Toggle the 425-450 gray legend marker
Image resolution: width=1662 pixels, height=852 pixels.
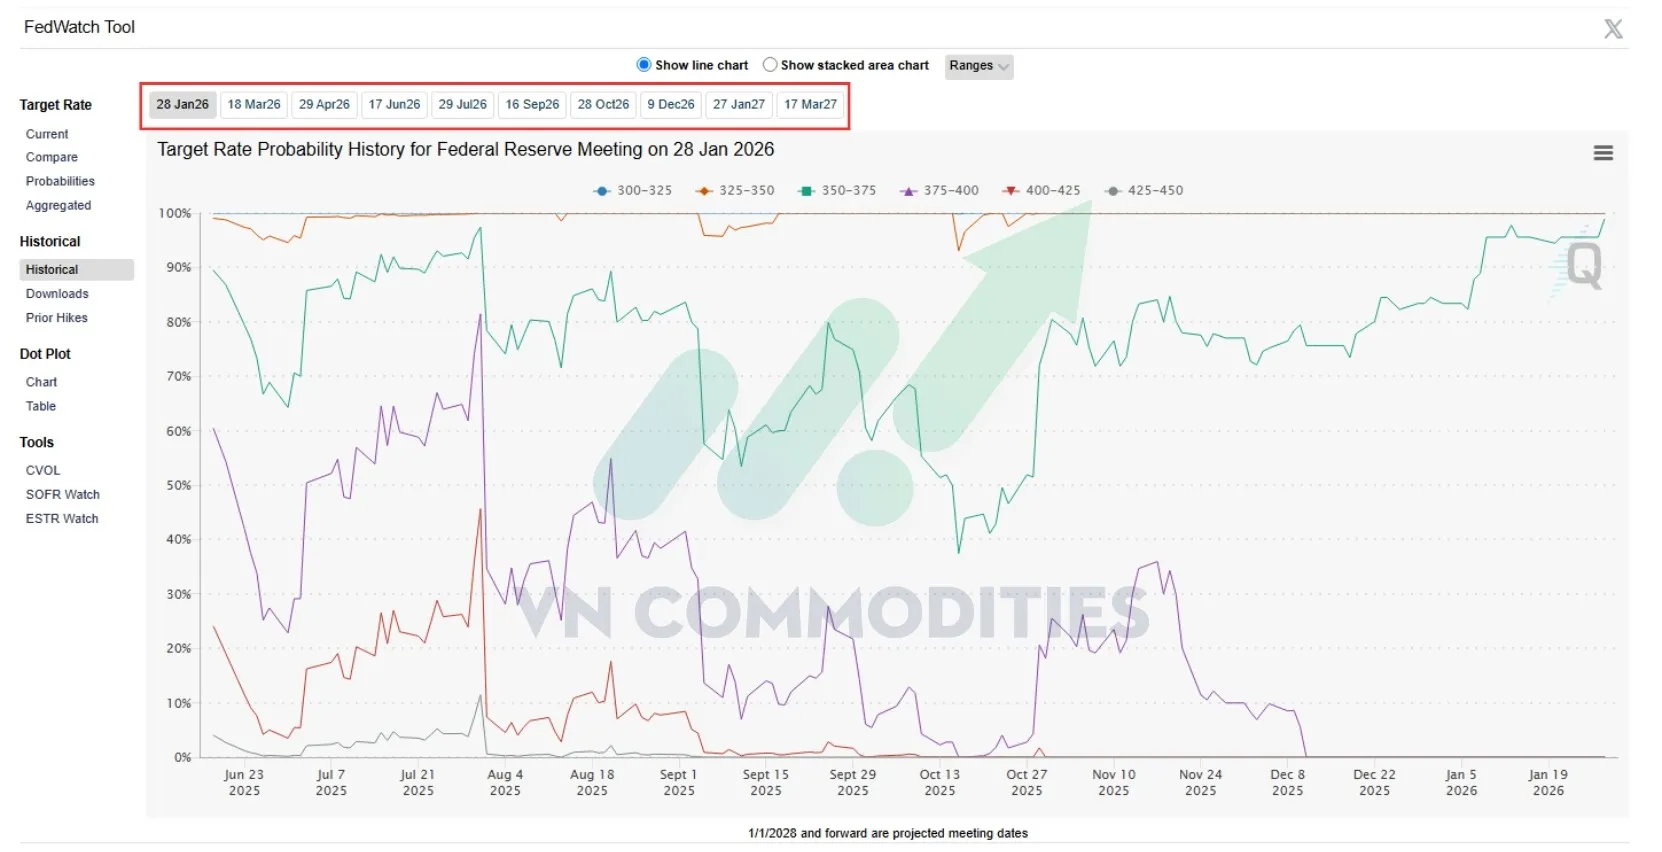coord(1113,191)
